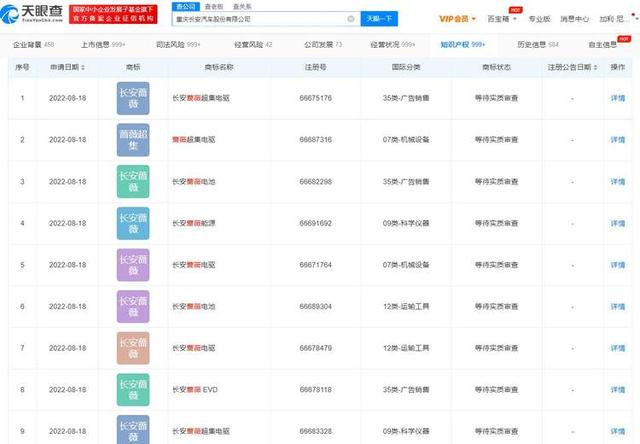Screen dimensions: 640x444
Task: Open trademark thumbnail in row 4
Action: click(133, 223)
